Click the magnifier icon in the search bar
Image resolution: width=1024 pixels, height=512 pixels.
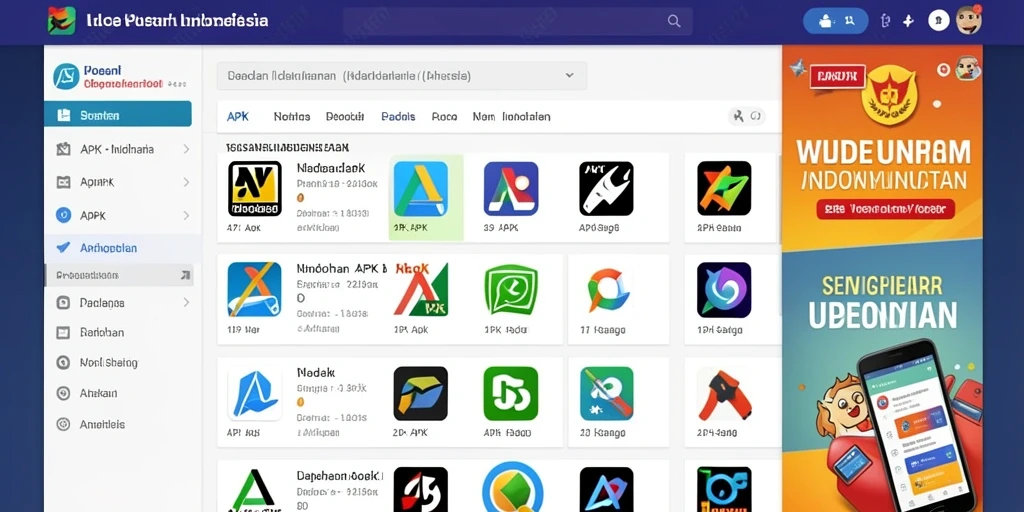673,21
